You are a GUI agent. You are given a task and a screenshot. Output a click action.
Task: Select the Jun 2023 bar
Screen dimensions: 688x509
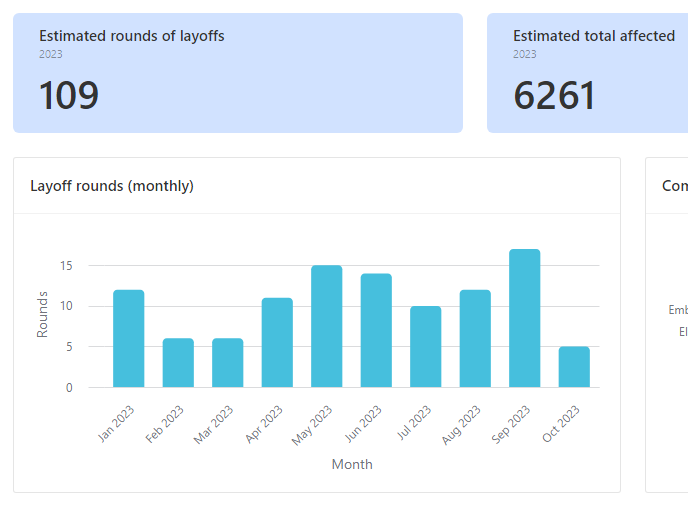pos(376,331)
